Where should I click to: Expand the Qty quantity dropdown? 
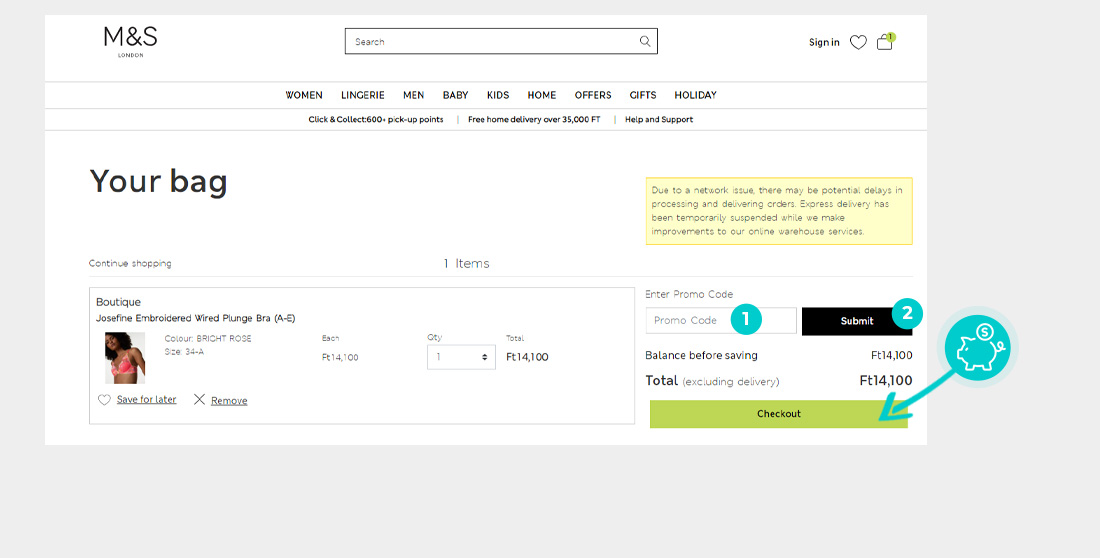461,357
